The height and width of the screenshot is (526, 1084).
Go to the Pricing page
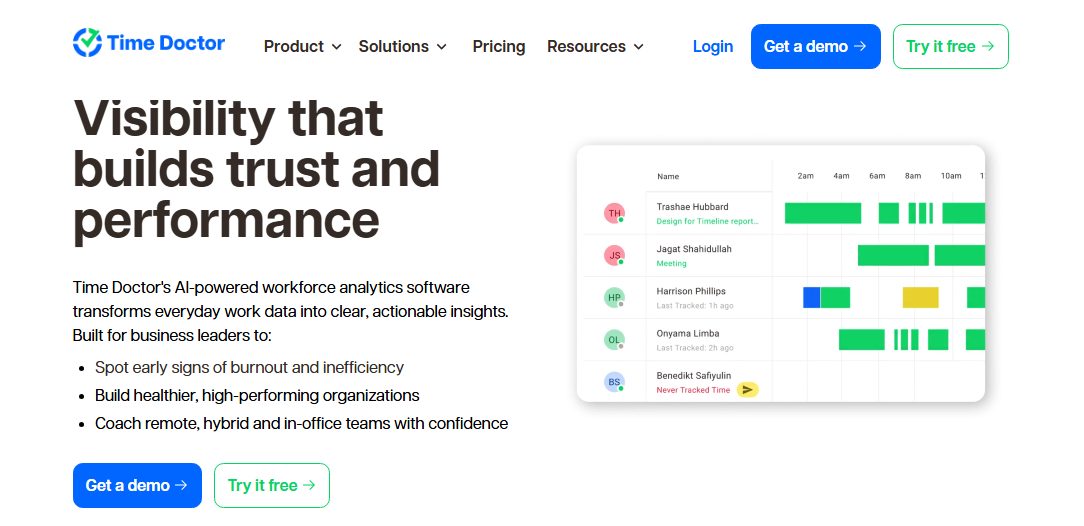pyautogui.click(x=498, y=46)
